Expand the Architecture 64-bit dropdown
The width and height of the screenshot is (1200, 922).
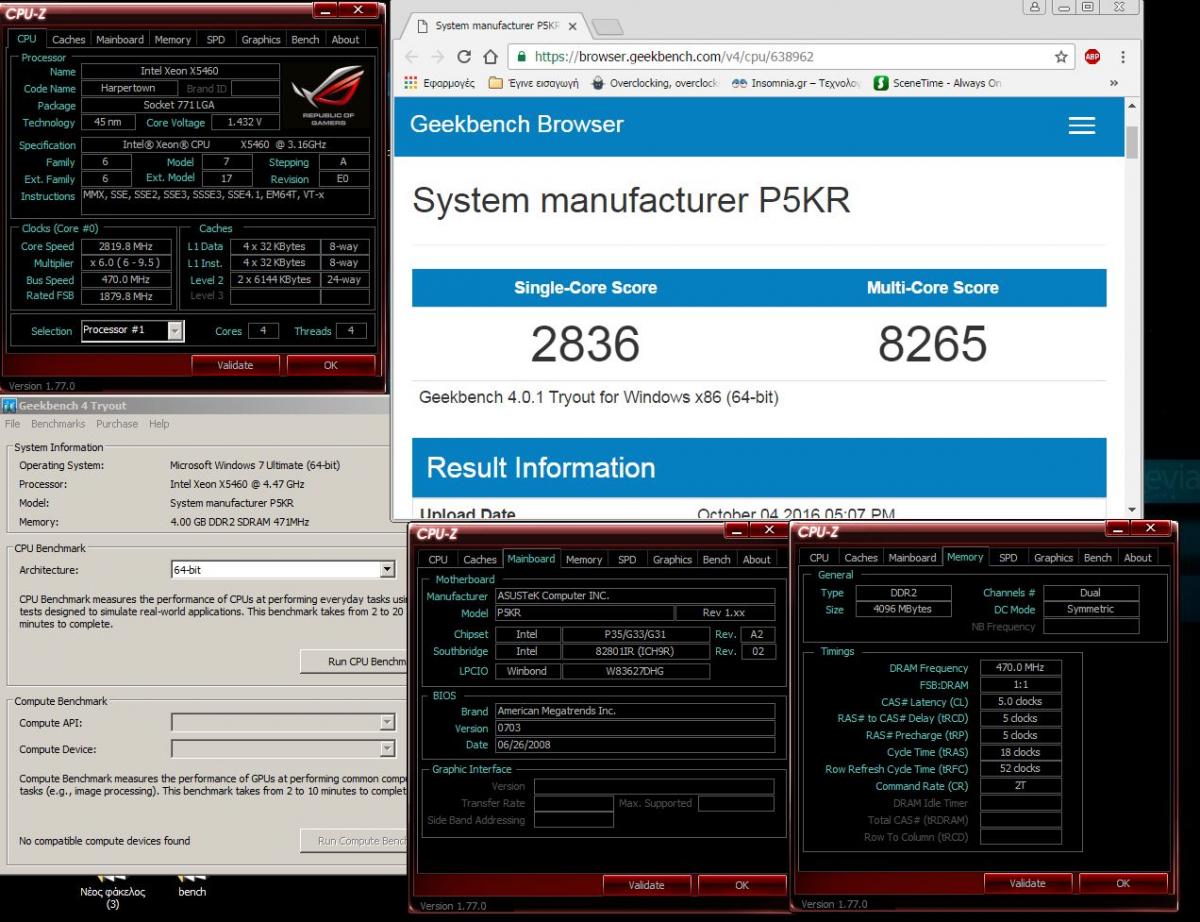[x=388, y=570]
